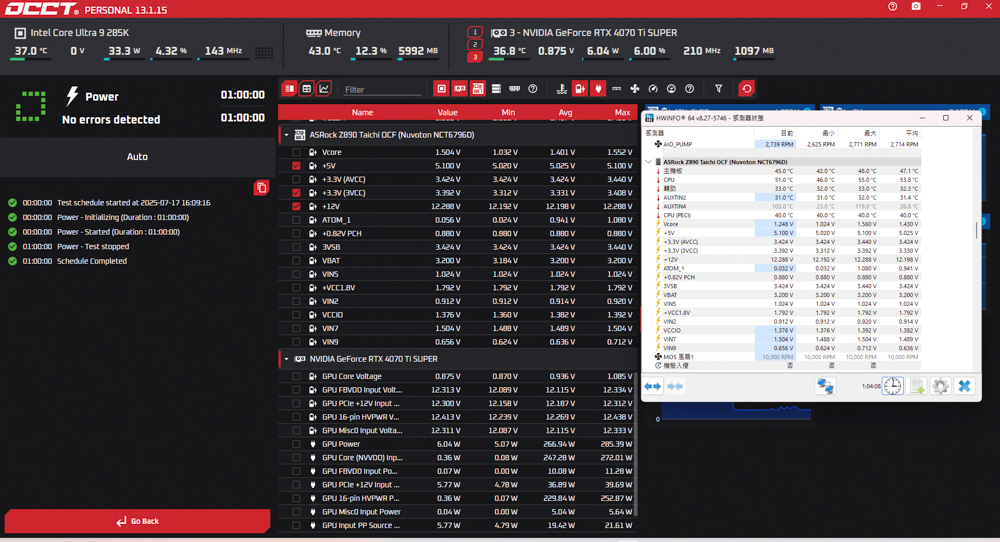1000x542 pixels.
Task: Toggle the fan sensor type filter
Action: click(x=635, y=89)
